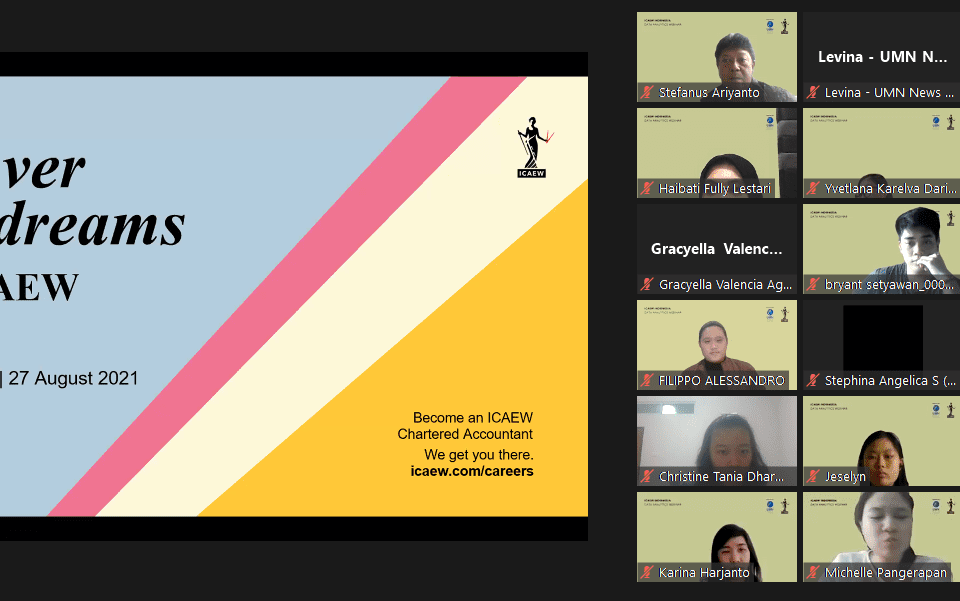The height and width of the screenshot is (601, 960).
Task: Click the muted mic icon for Gracyella Valencia
Action: [x=648, y=285]
